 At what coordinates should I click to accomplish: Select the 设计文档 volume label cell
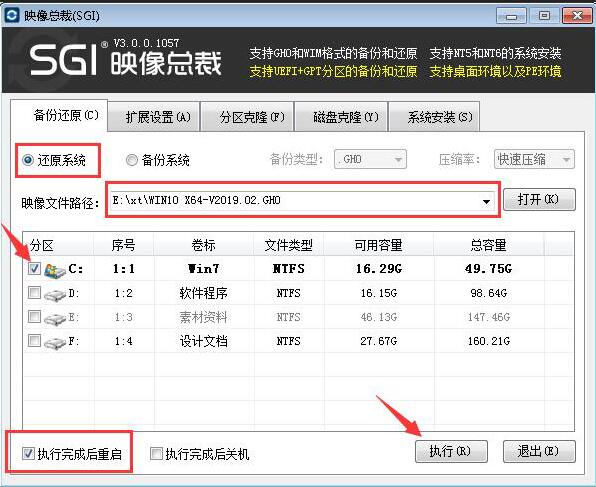pyautogui.click(x=203, y=341)
